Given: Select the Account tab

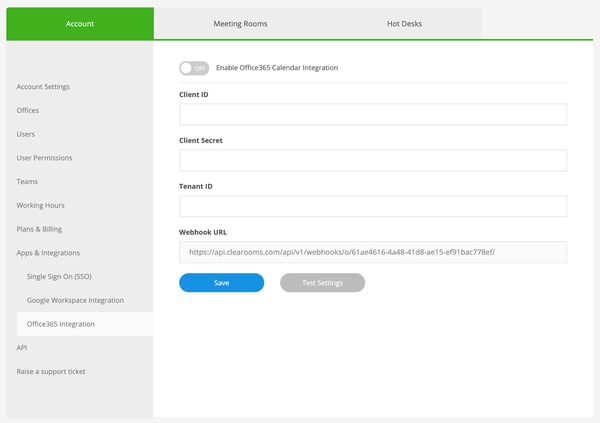Looking at the screenshot, I should coord(80,23).
